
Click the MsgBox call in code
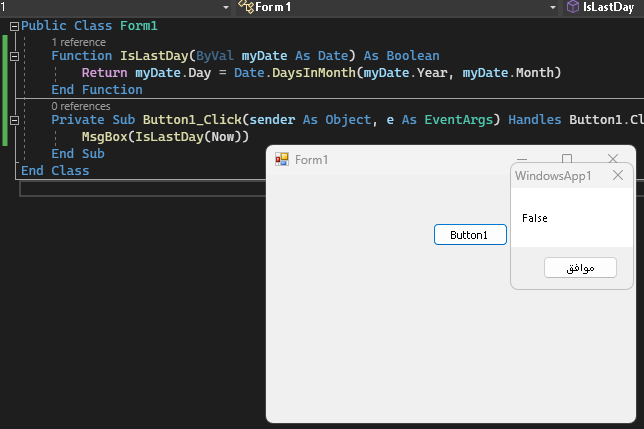tap(105, 137)
